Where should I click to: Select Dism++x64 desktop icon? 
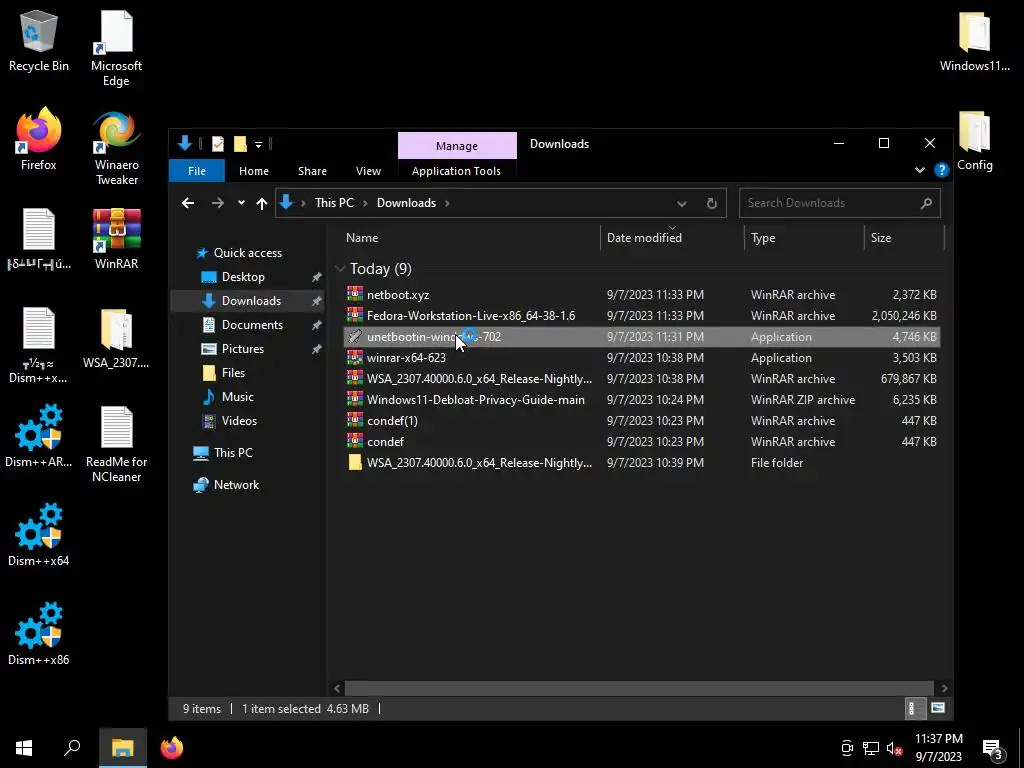coord(39,535)
